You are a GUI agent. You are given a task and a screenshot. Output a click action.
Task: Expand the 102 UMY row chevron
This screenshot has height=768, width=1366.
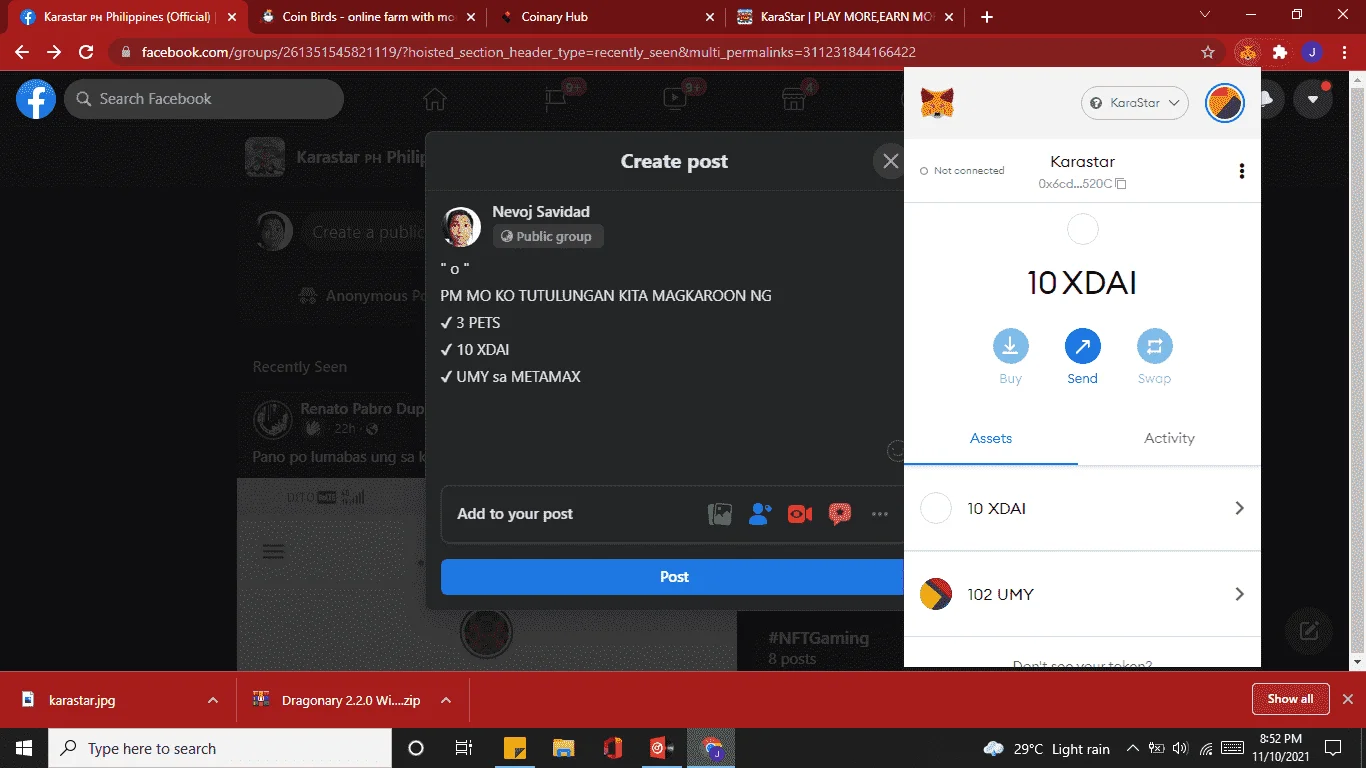[1239, 594]
